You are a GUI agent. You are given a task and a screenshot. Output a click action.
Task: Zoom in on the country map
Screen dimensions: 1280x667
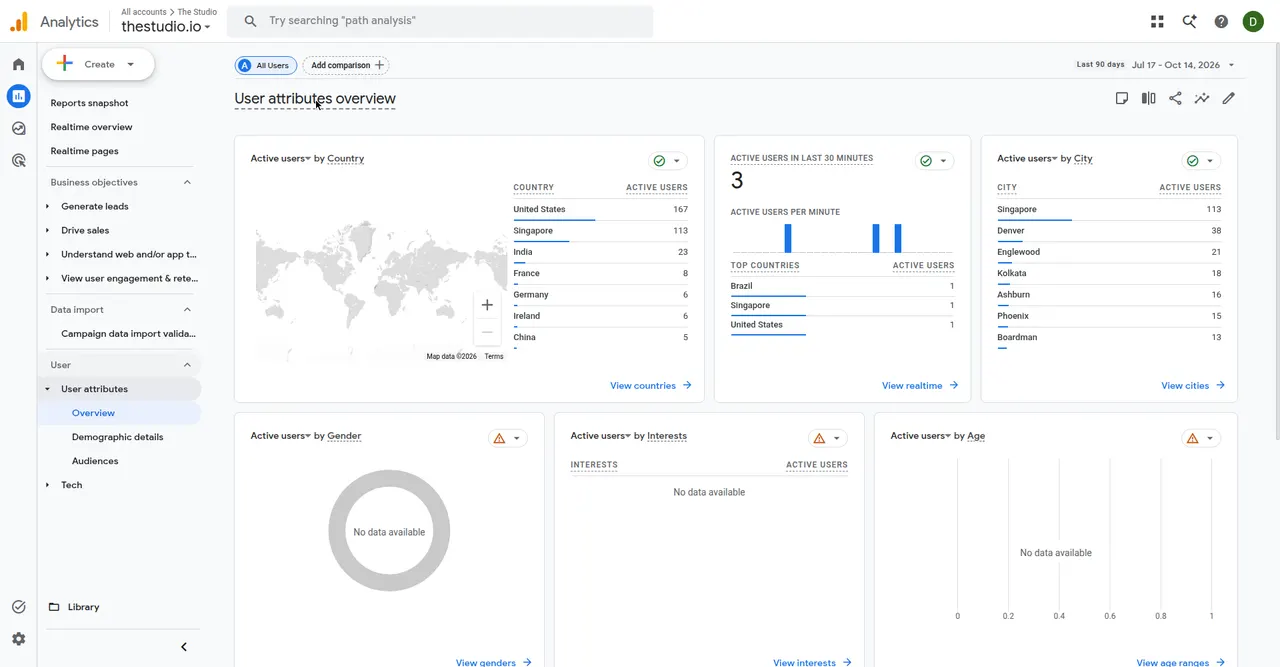(487, 305)
